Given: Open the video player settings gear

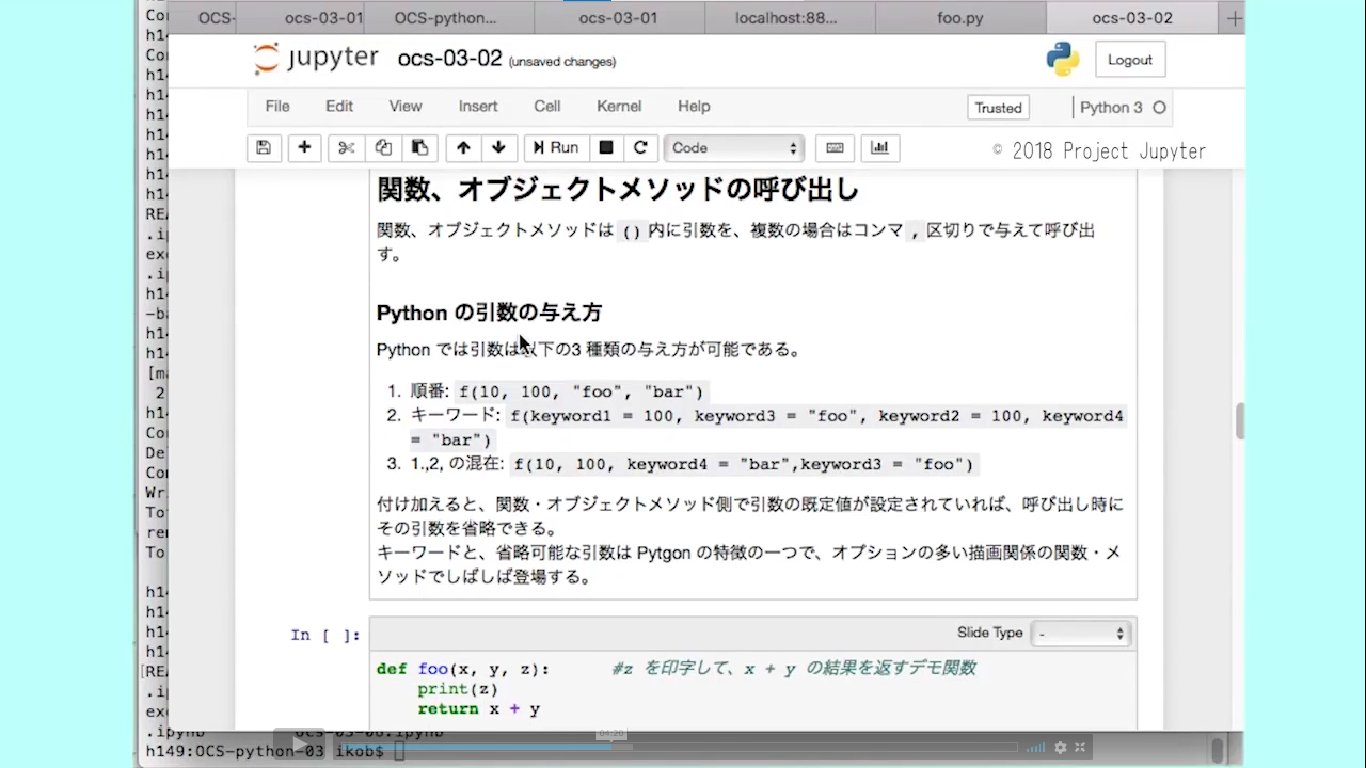Looking at the screenshot, I should tap(1060, 747).
